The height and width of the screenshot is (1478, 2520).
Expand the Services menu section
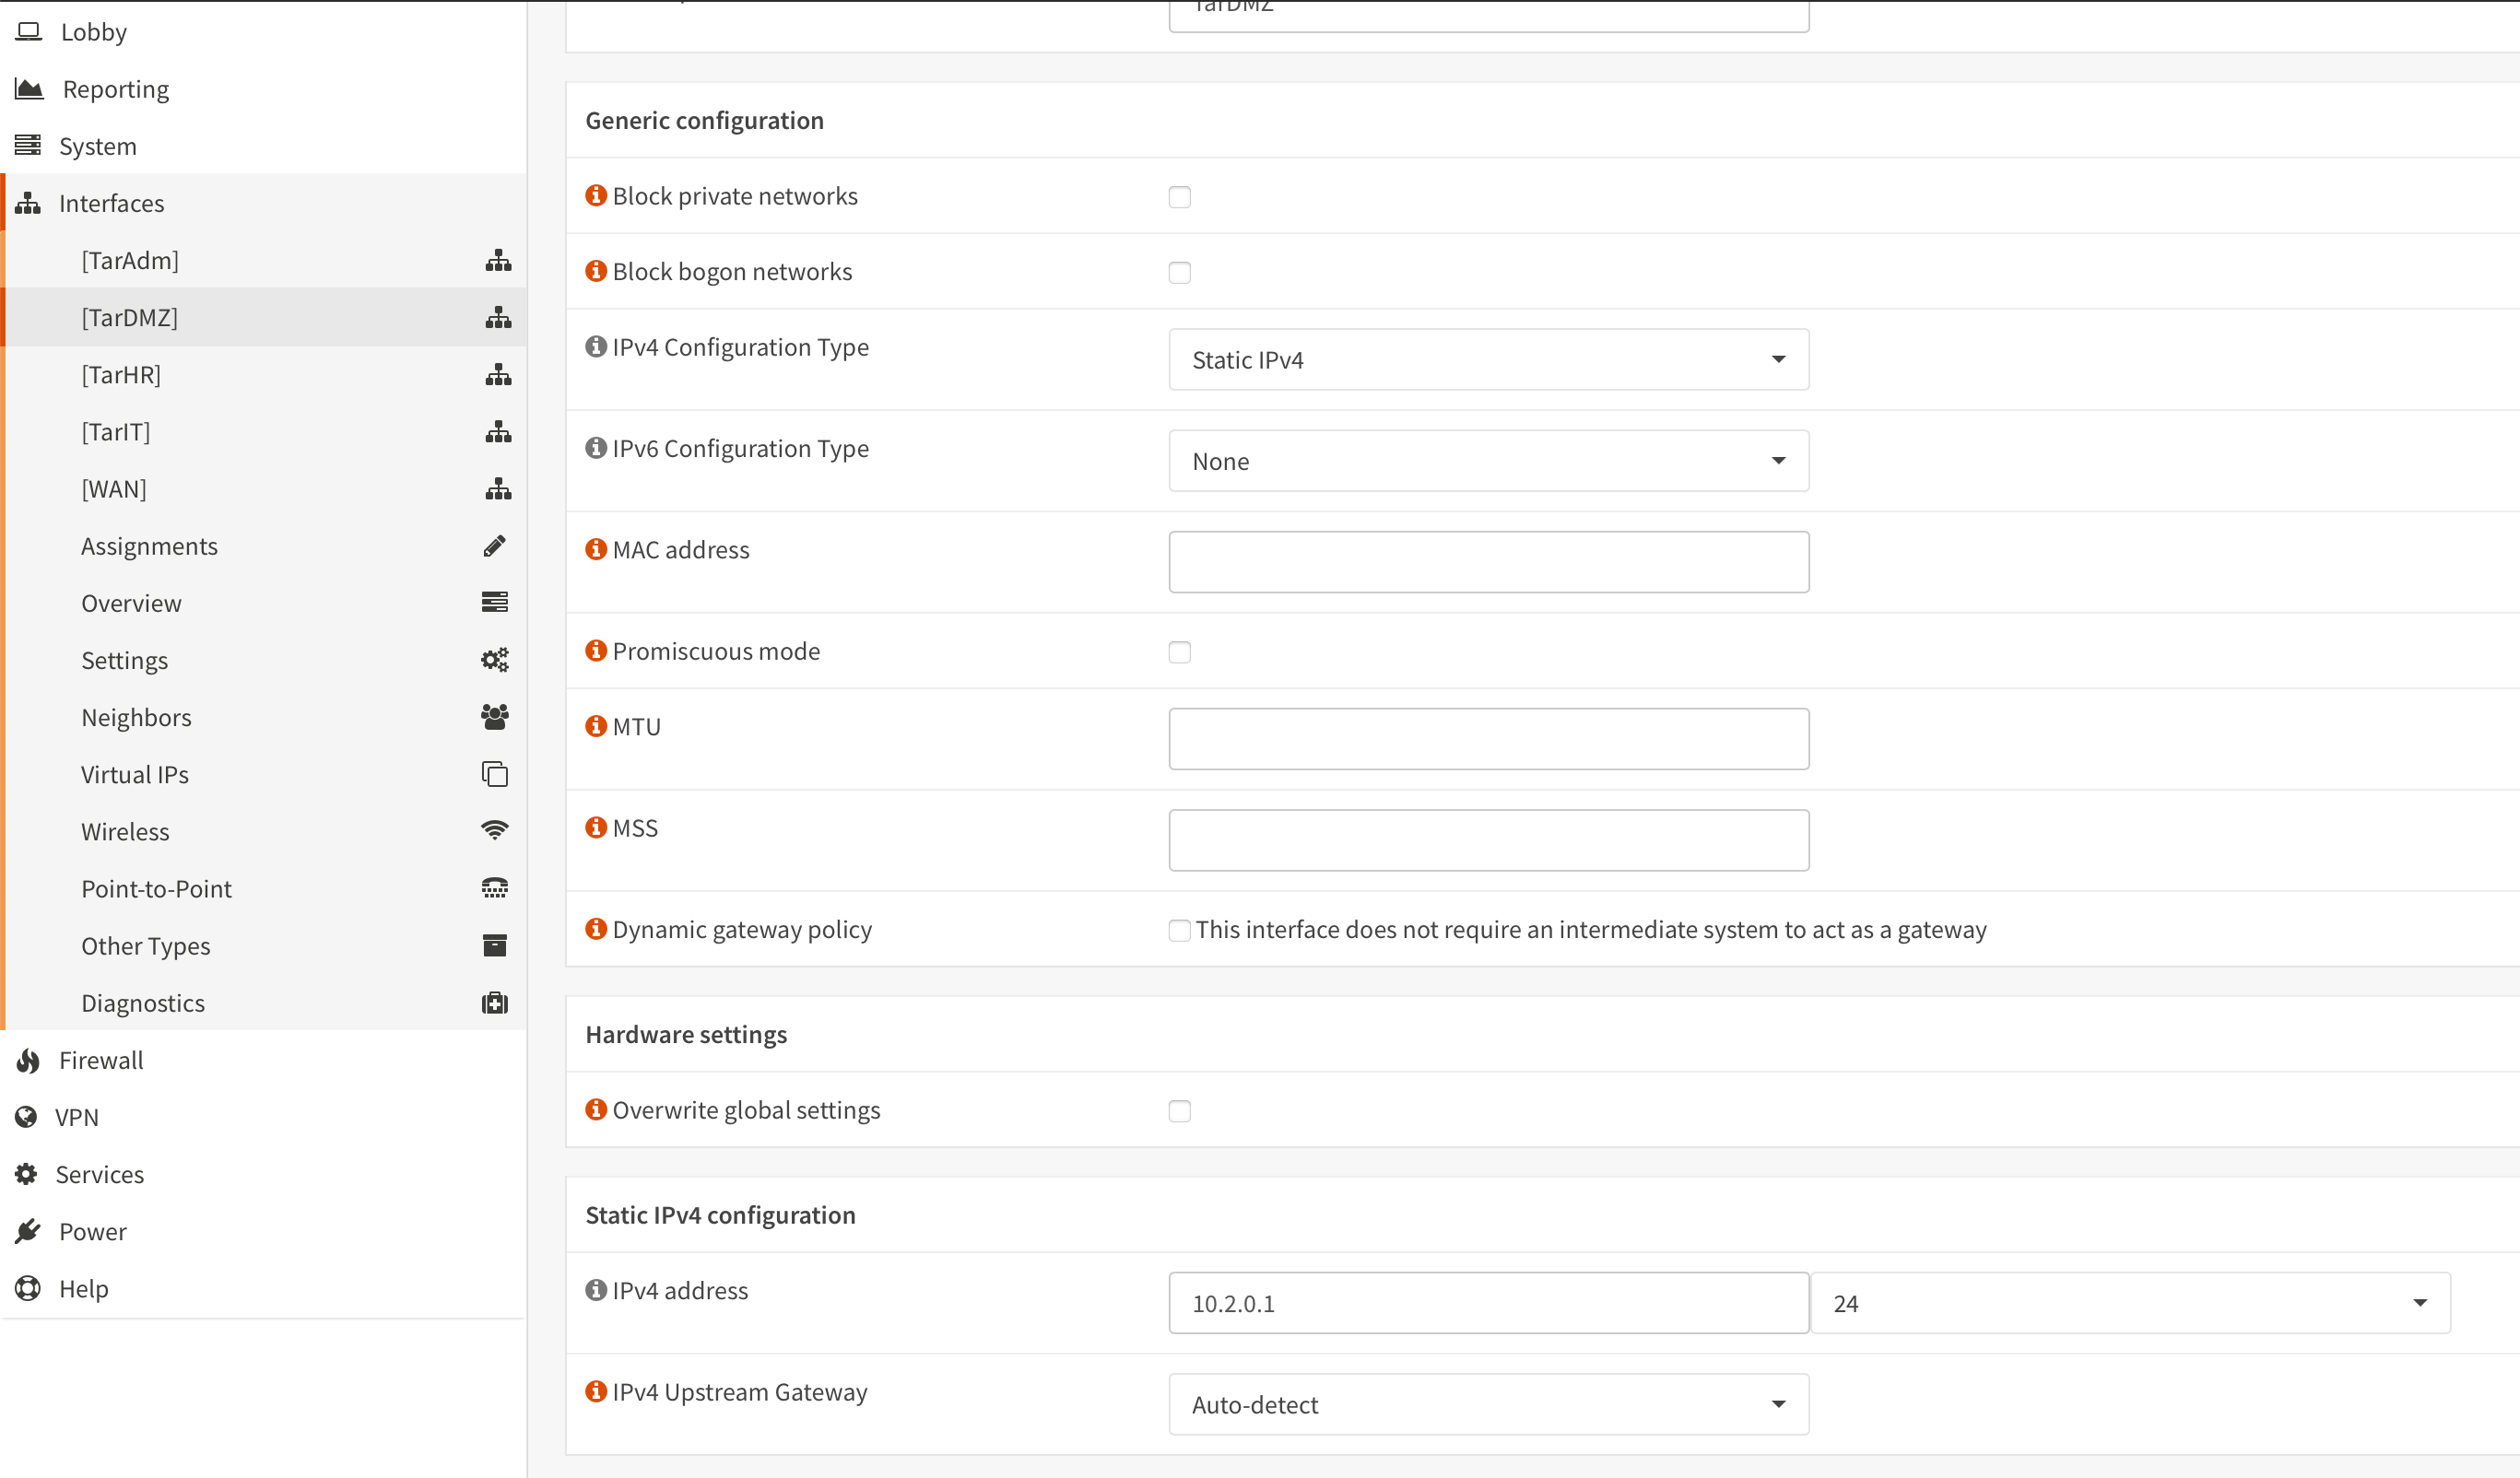(x=99, y=1174)
